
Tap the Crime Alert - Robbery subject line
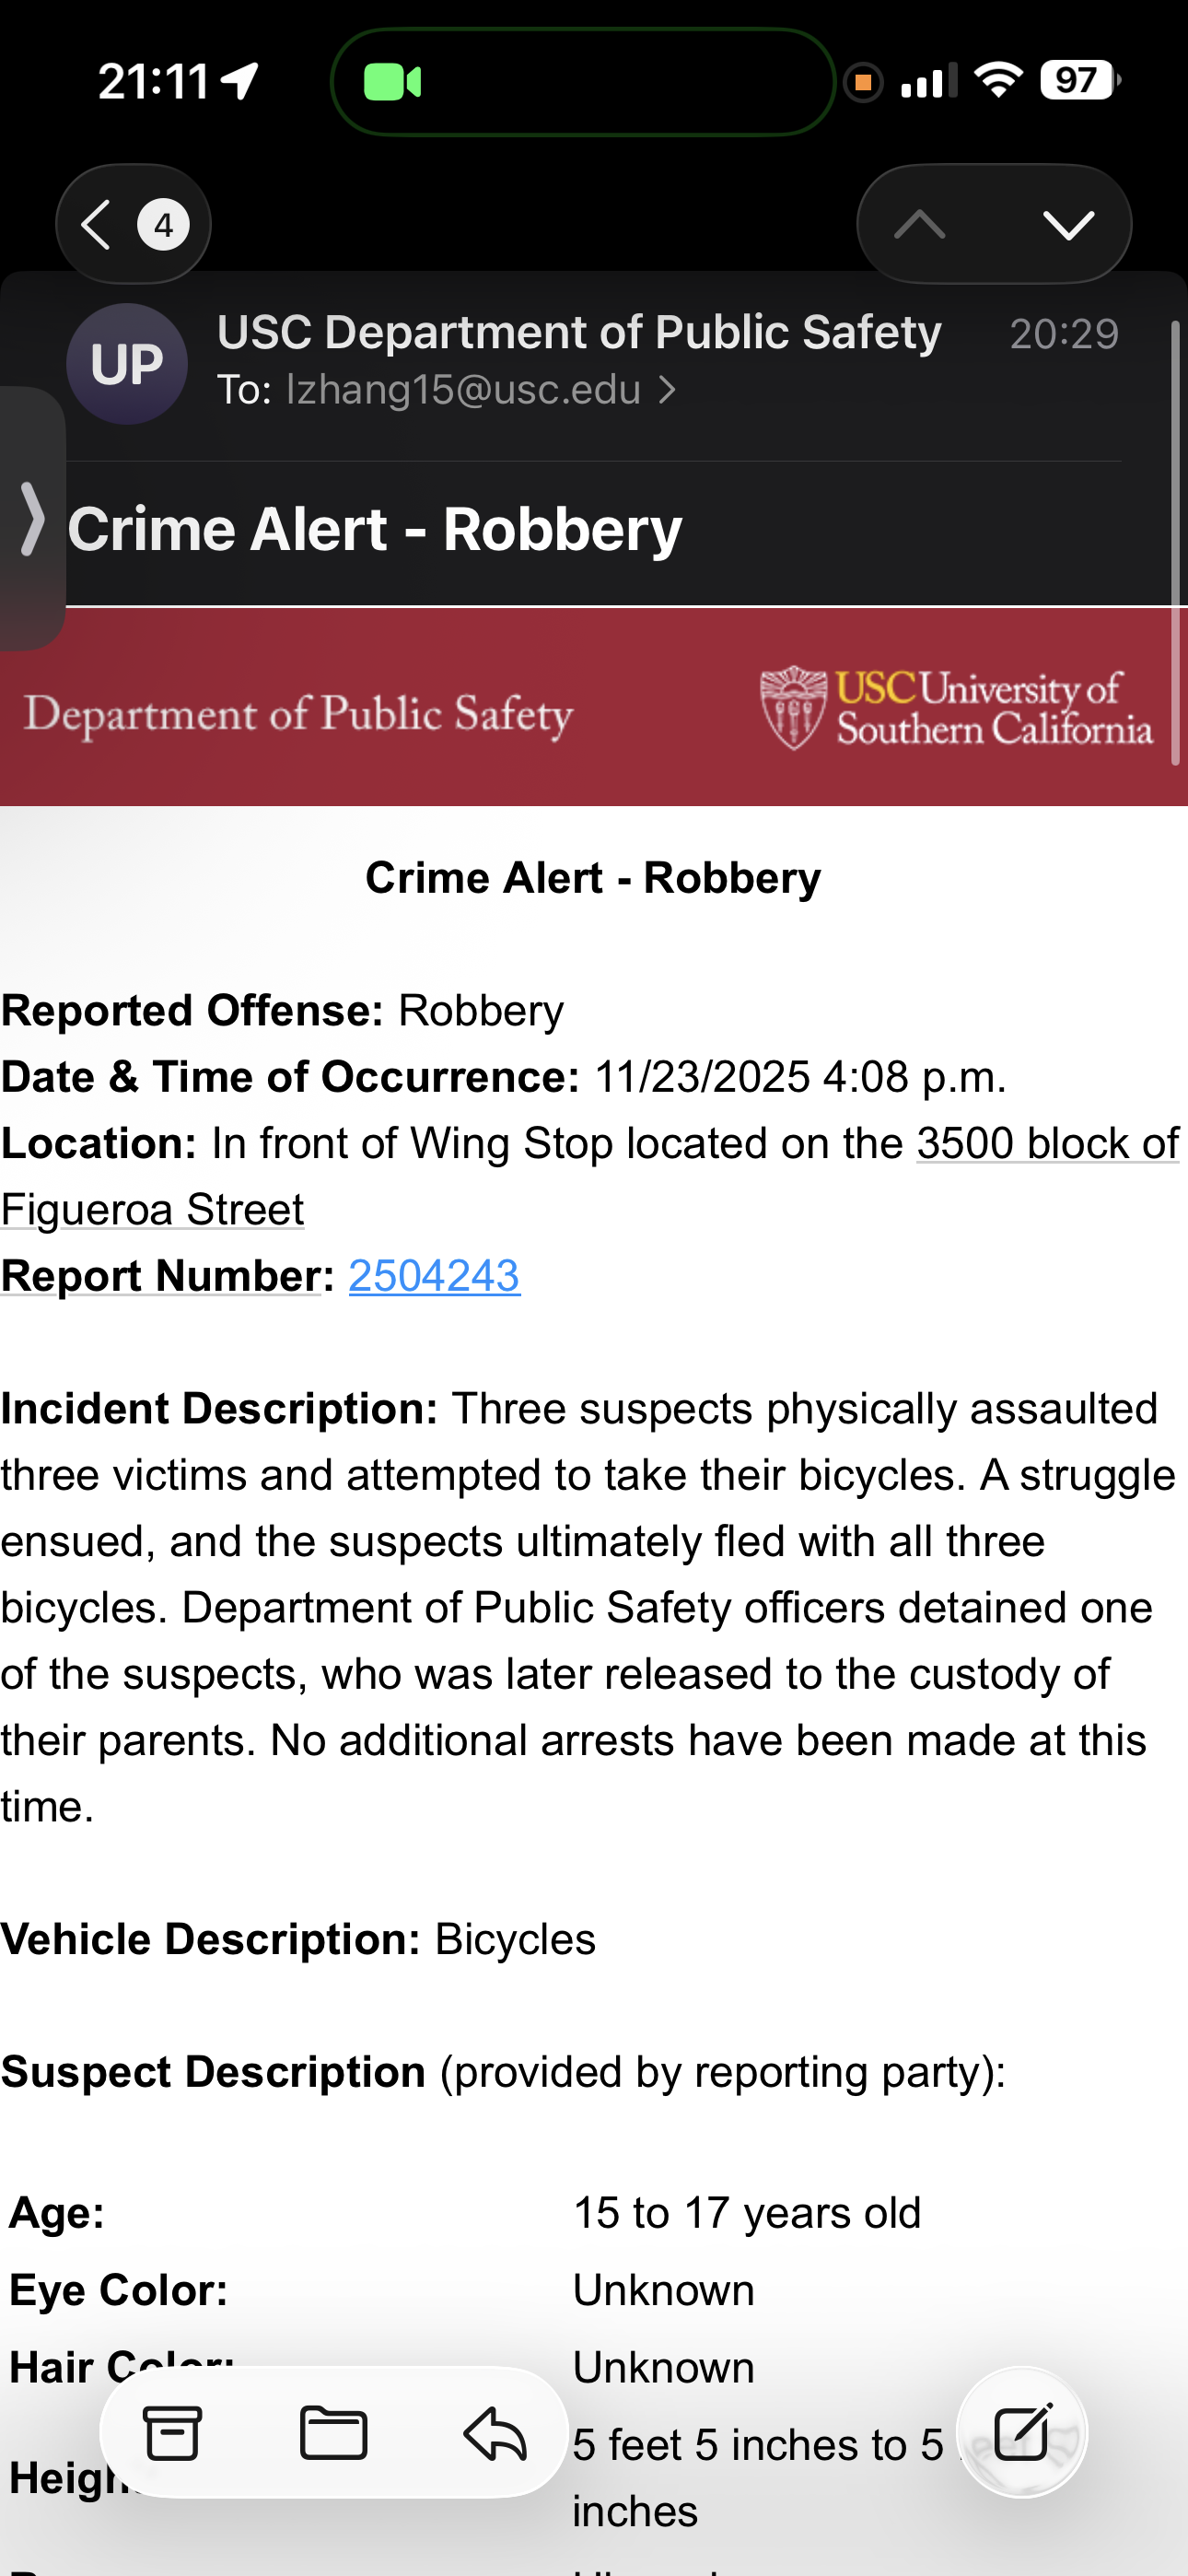pos(375,529)
